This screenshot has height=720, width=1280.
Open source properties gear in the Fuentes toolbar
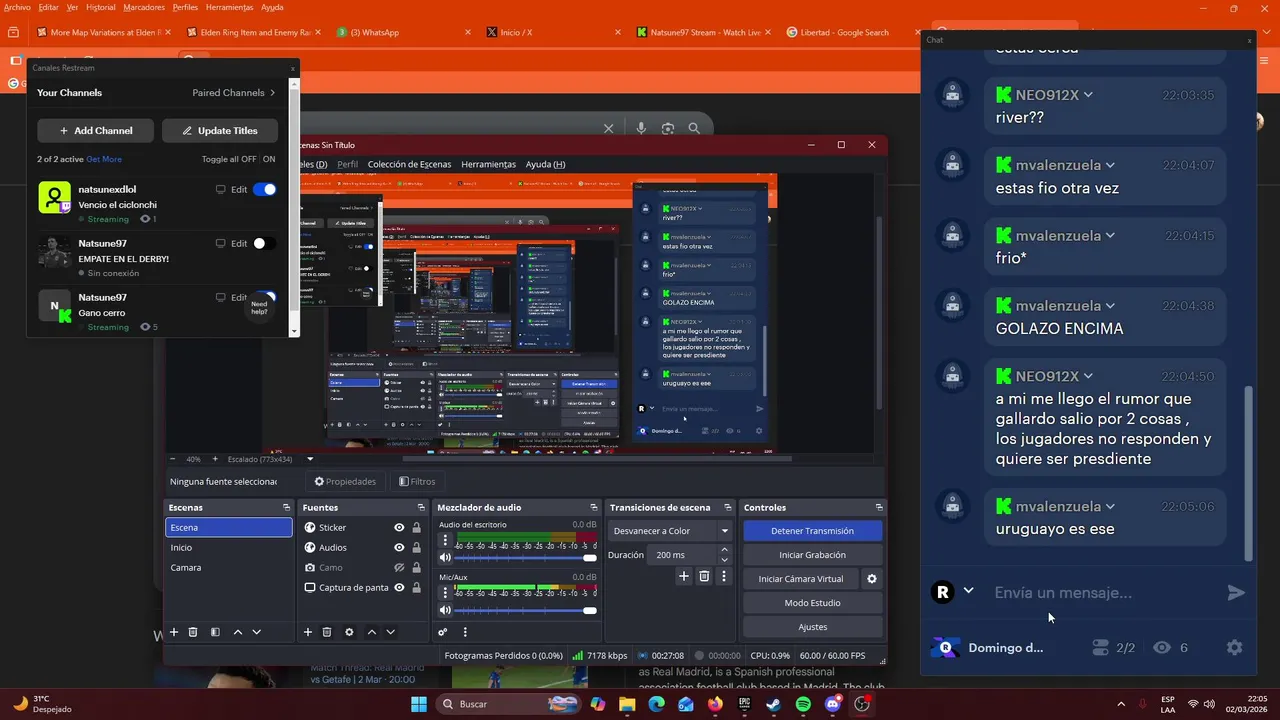coord(349,632)
